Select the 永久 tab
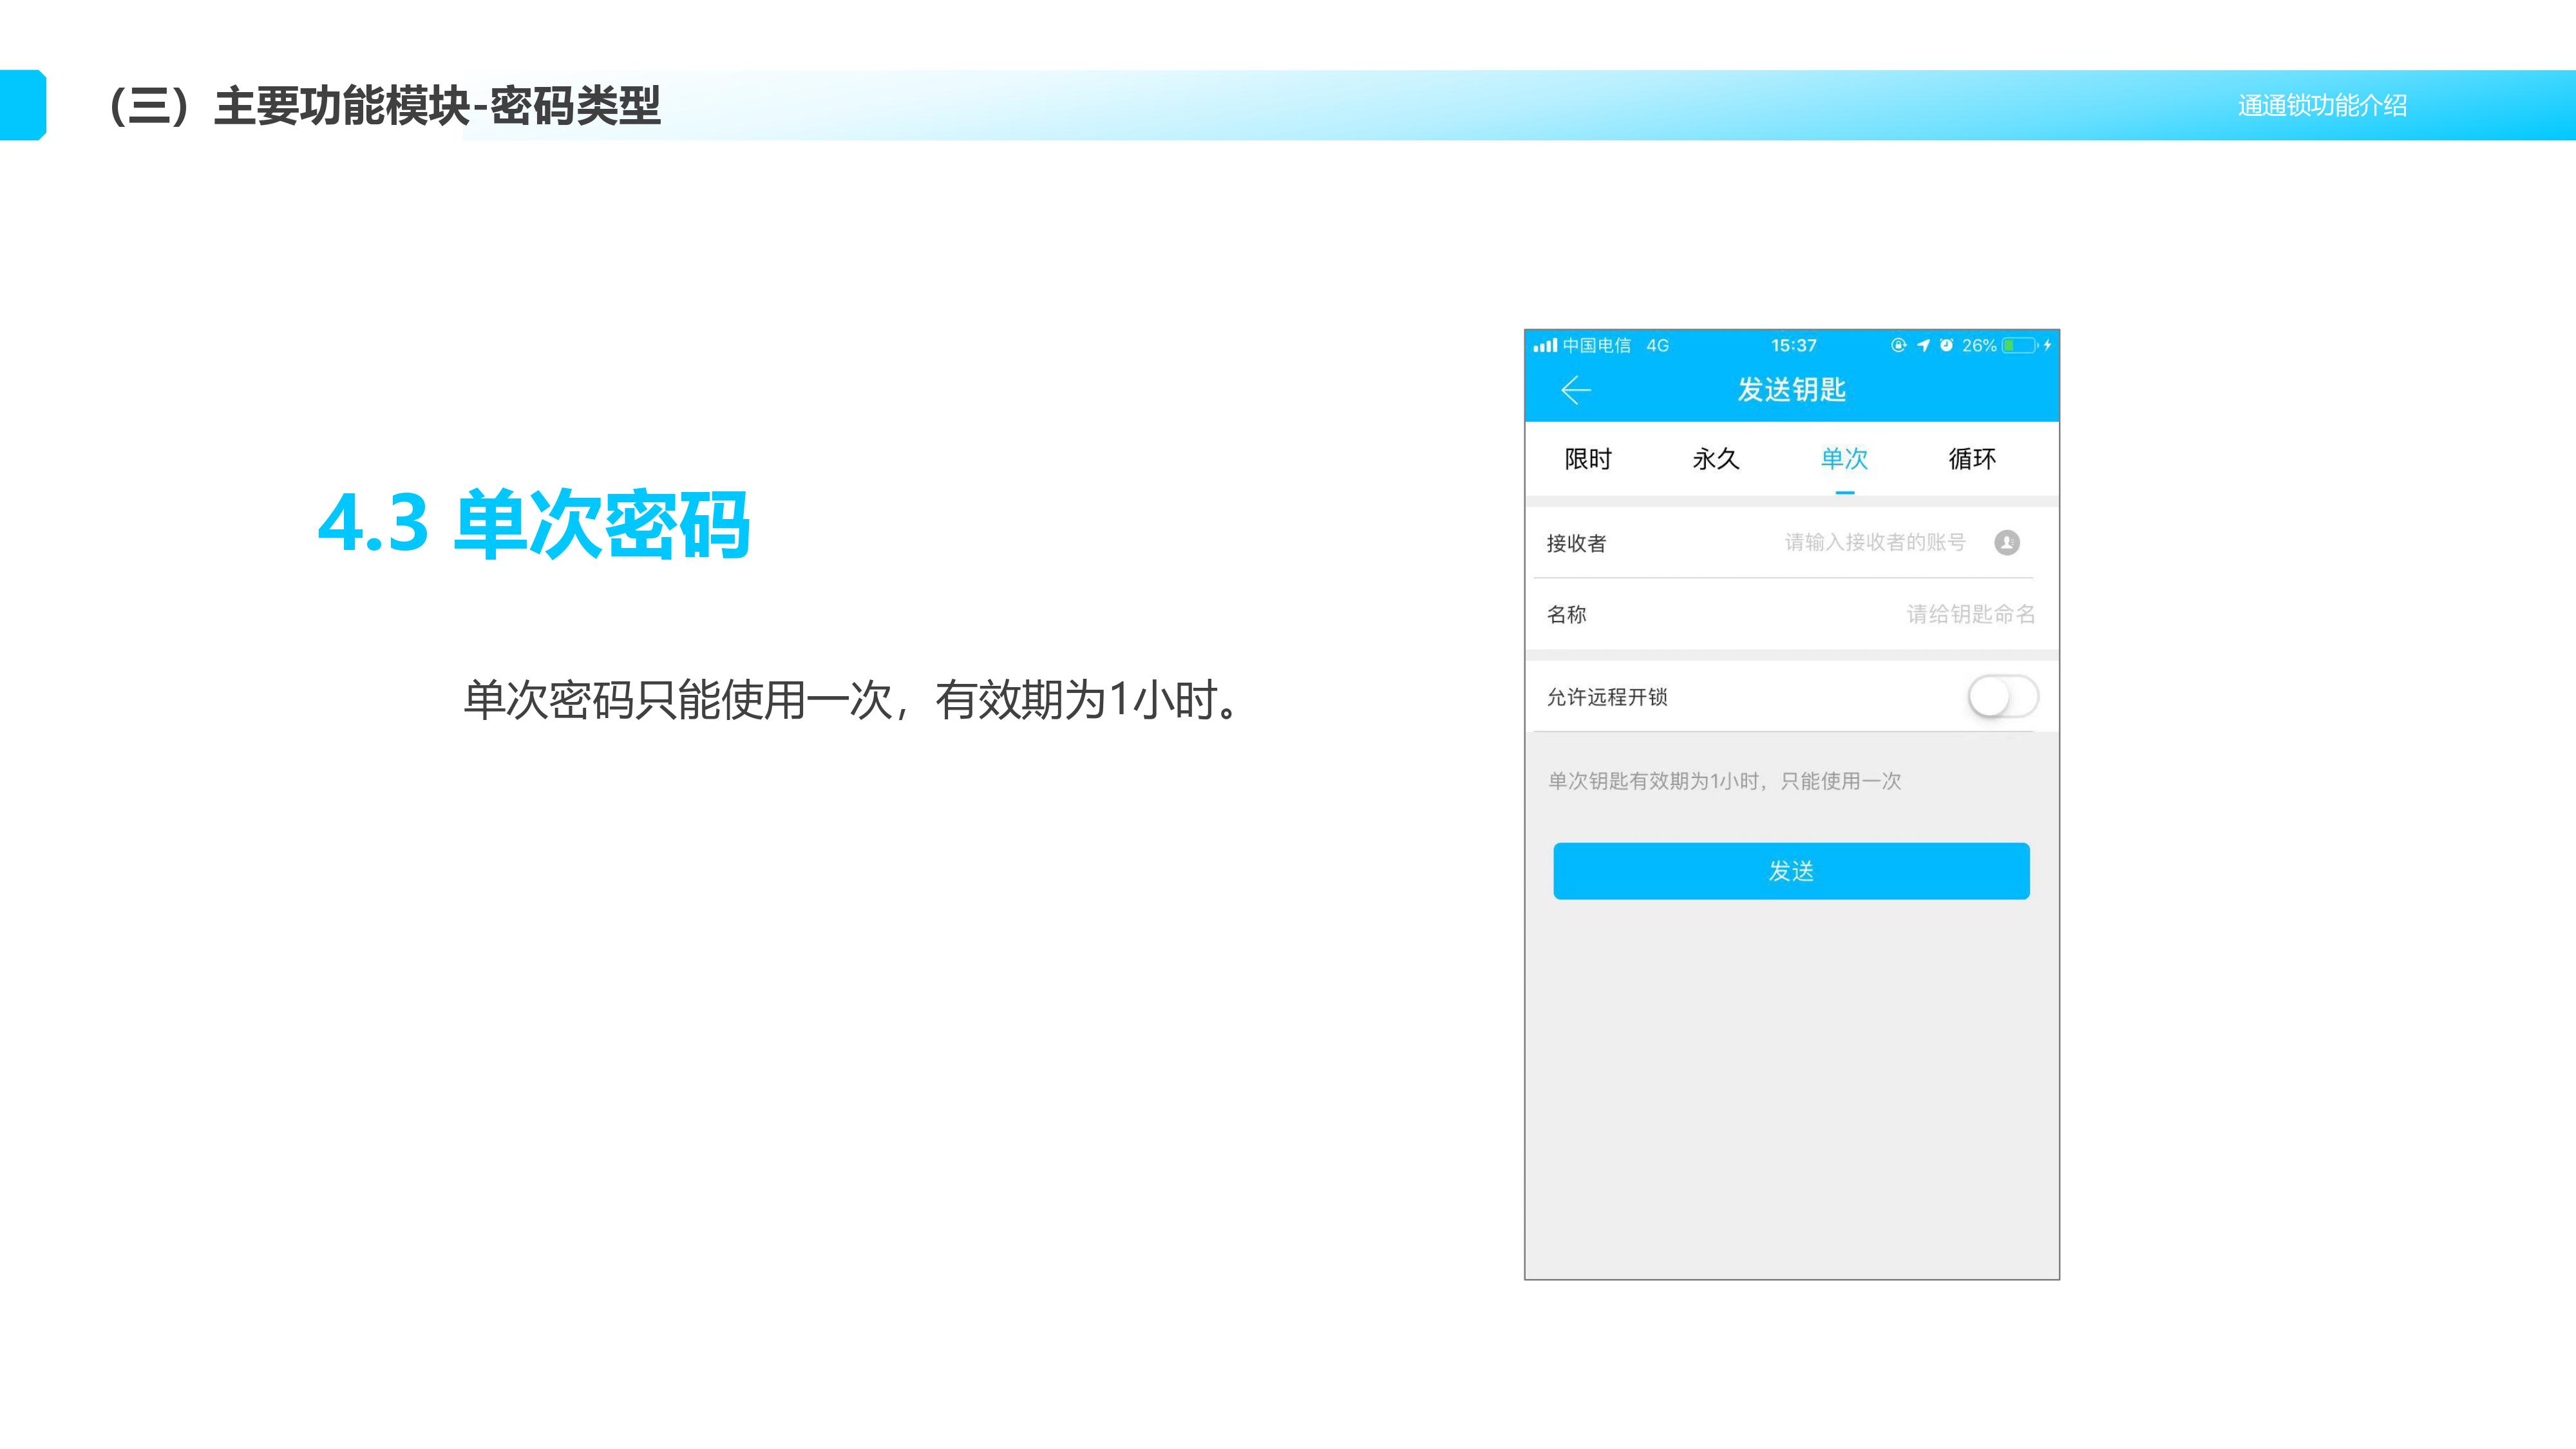The image size is (2576, 1449). click(1716, 459)
